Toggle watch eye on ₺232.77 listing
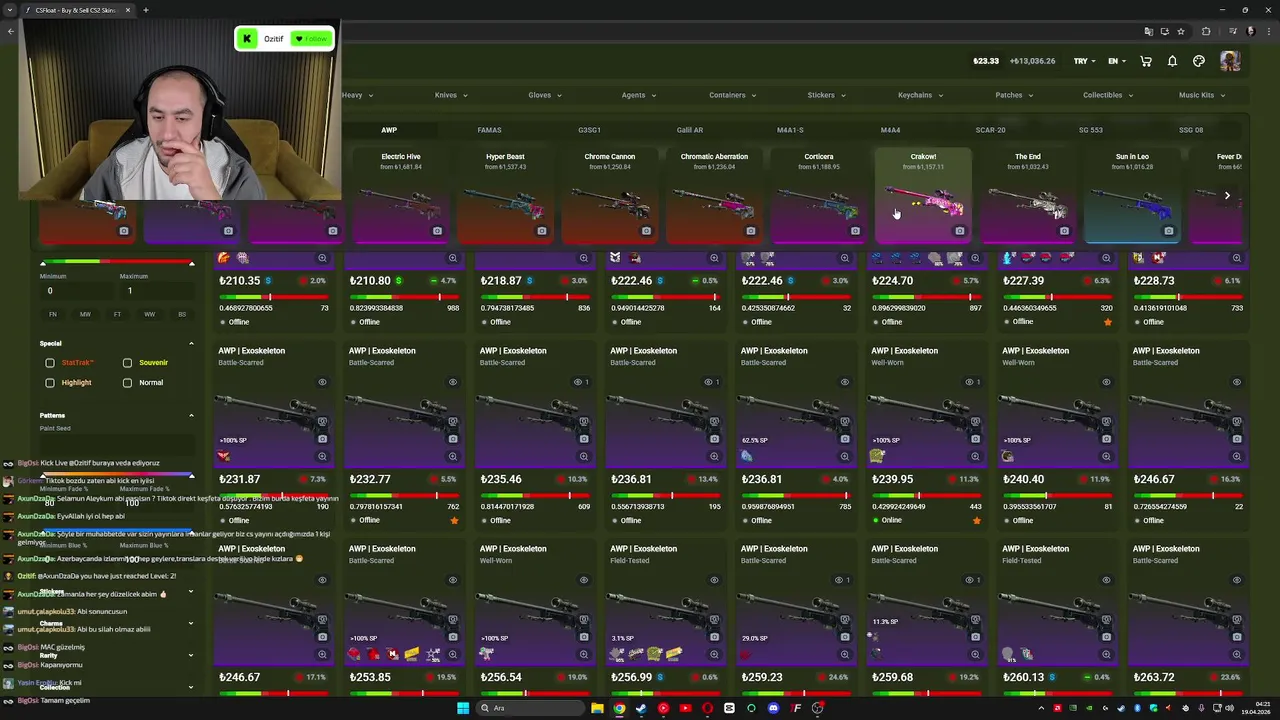The image size is (1280, 720). 453,382
